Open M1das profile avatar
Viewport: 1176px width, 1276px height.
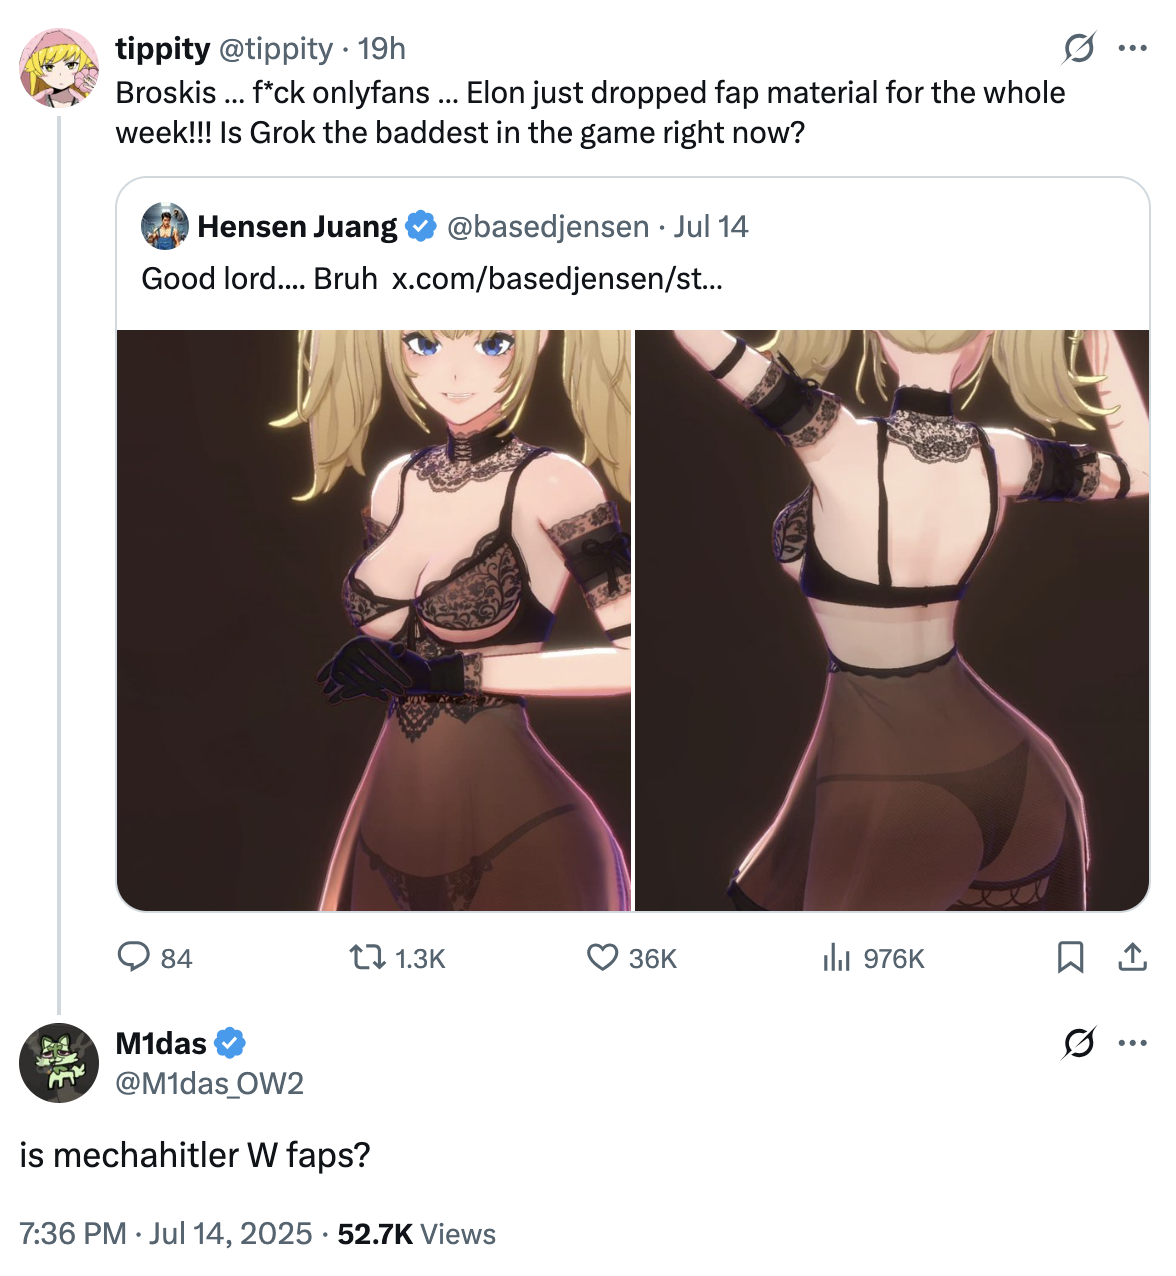tap(59, 1063)
